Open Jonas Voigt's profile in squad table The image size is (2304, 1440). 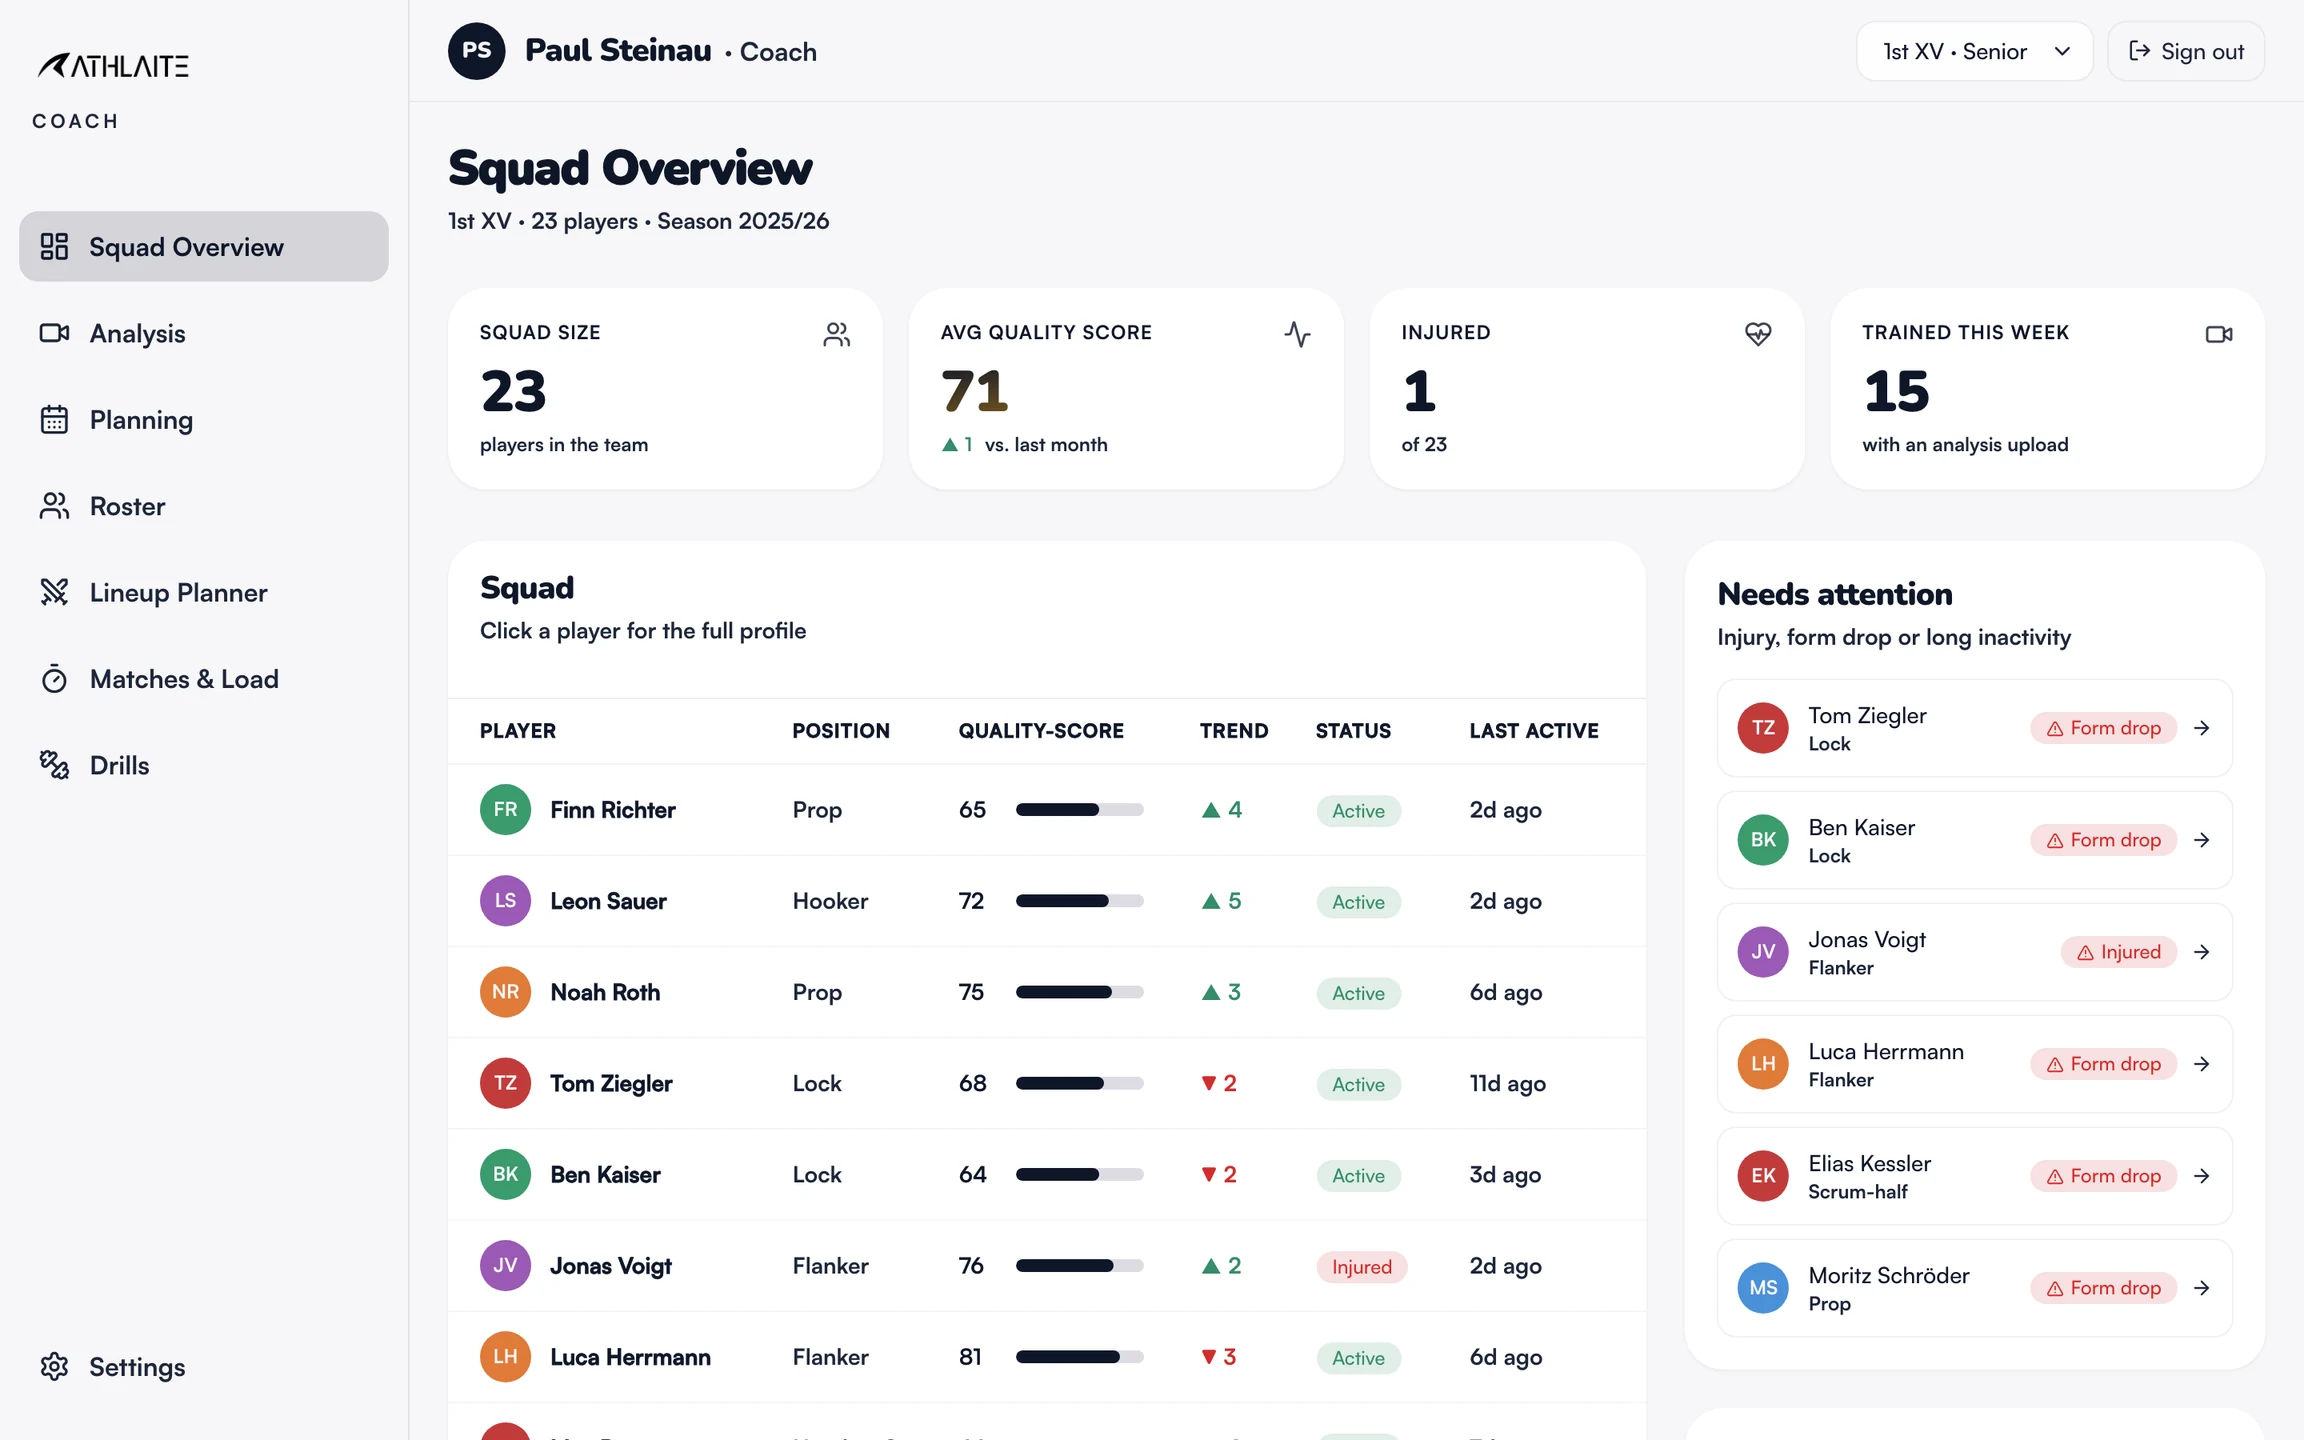[1046, 1266]
